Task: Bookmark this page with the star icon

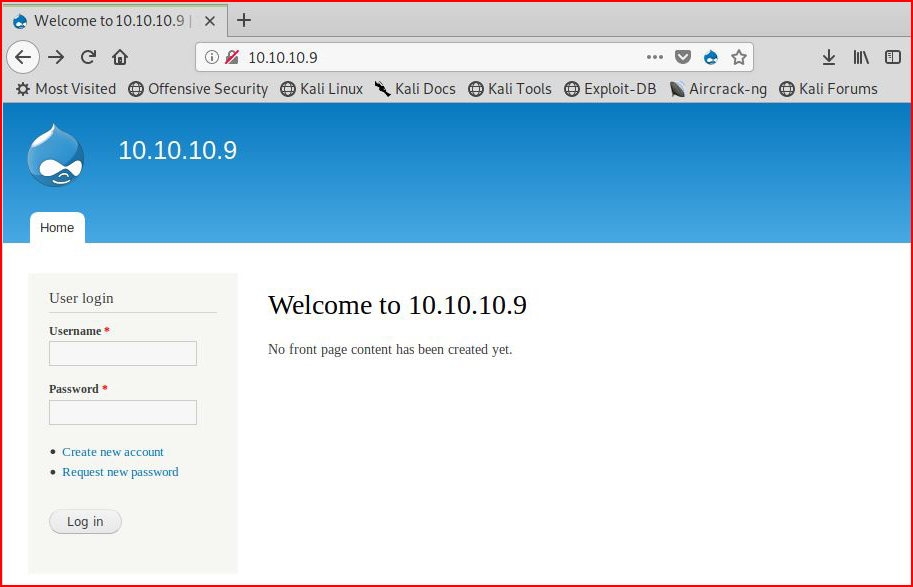Action: click(x=739, y=57)
